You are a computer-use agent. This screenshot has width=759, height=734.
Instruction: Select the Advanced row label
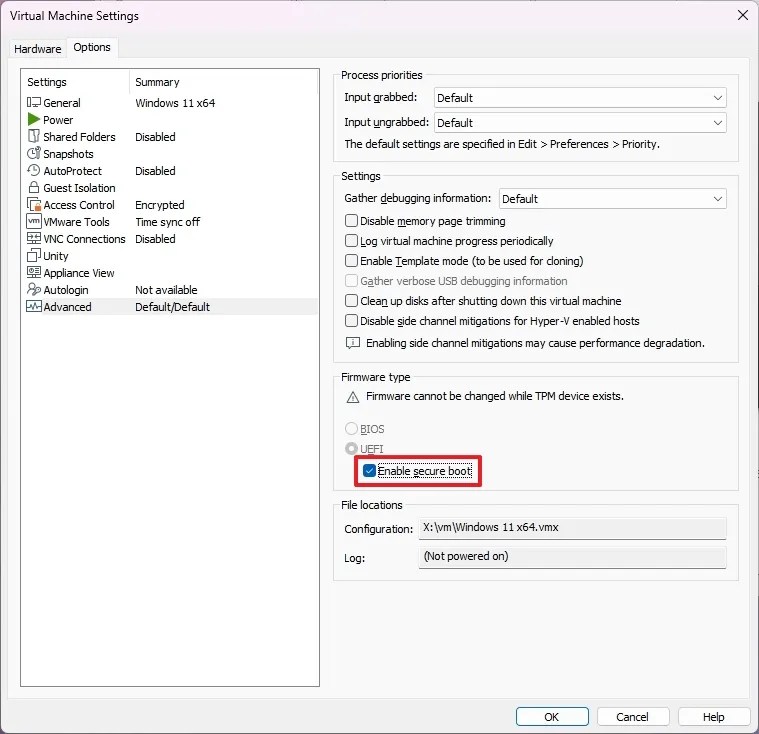[67, 307]
